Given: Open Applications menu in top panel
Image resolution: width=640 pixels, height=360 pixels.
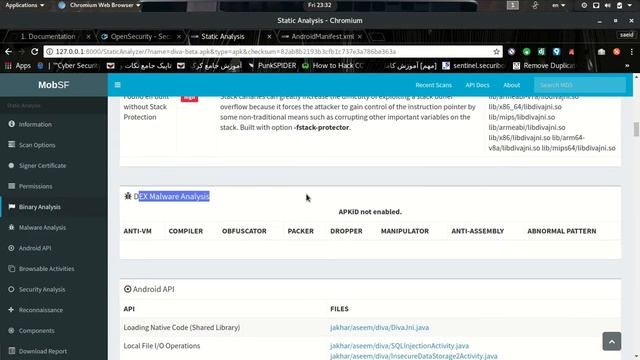Looking at the screenshot, I should coord(24,5).
